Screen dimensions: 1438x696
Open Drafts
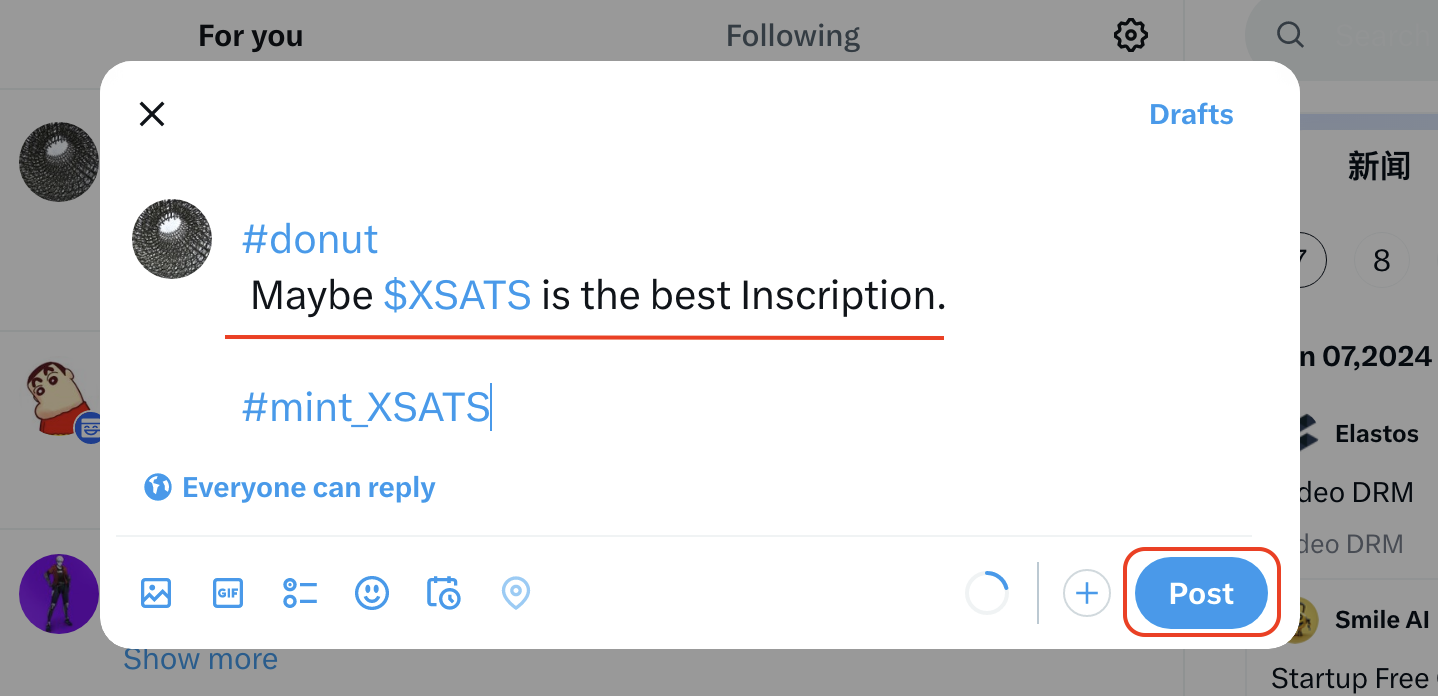pyautogui.click(x=1191, y=114)
